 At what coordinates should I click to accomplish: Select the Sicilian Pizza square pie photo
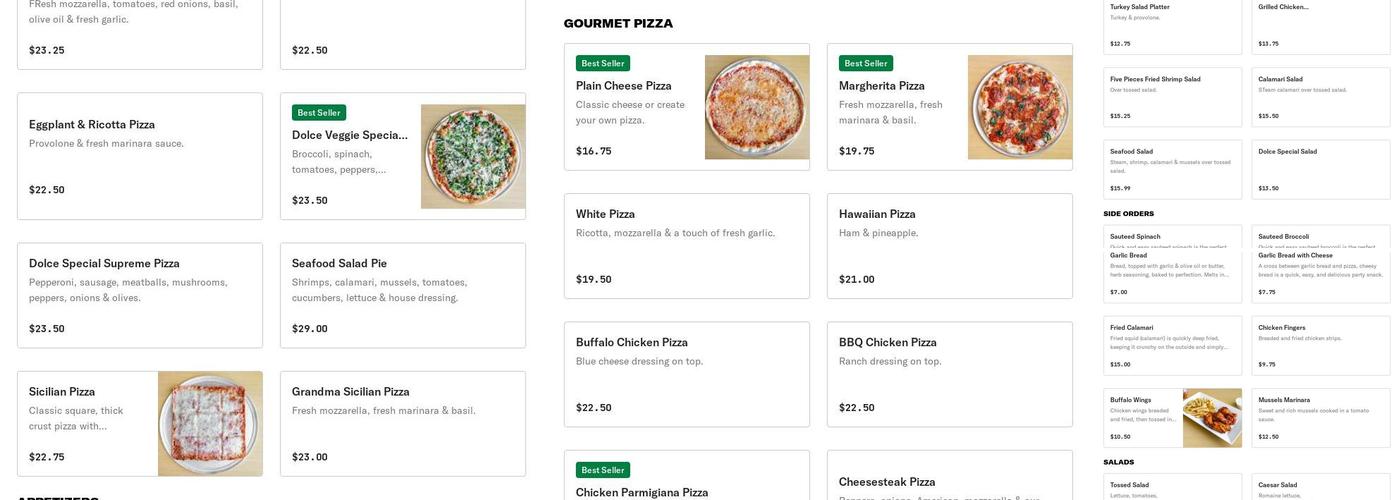(x=210, y=424)
